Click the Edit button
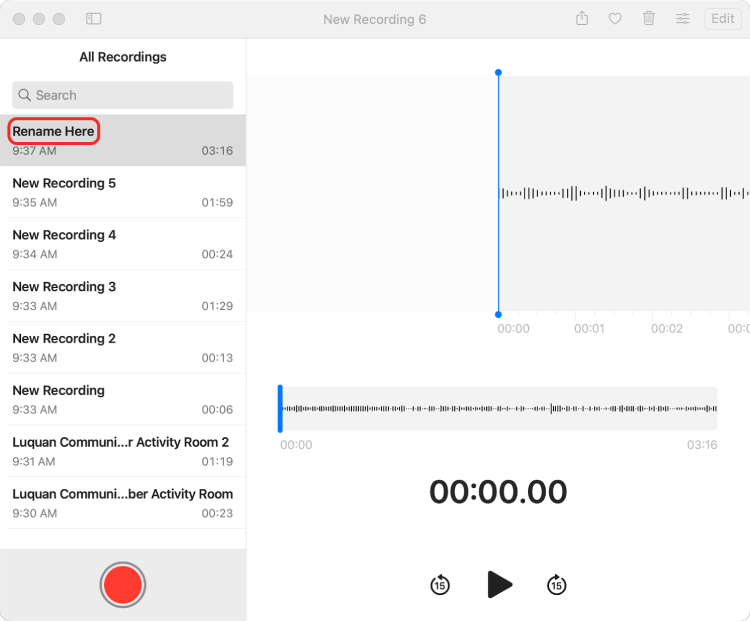Viewport: 750px width, 621px height. click(722, 19)
